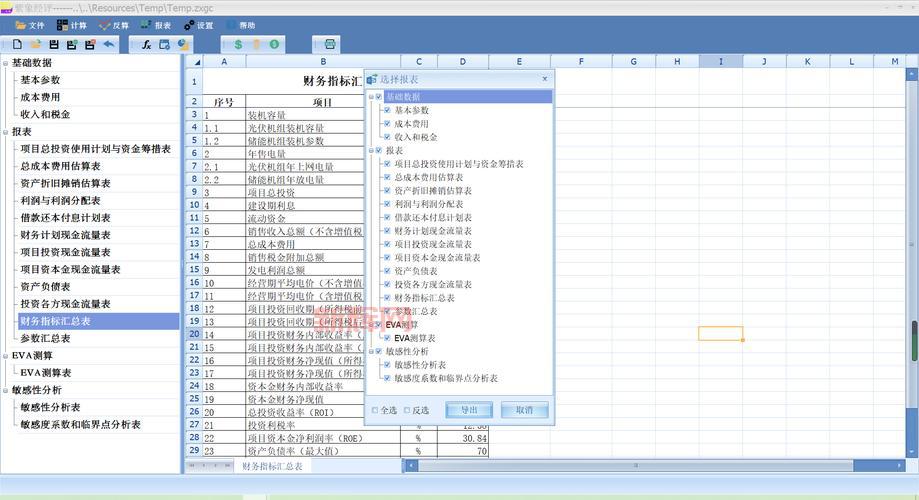Close the 选择报表 dialog
Viewport: 919px width, 500px height.
click(544, 79)
